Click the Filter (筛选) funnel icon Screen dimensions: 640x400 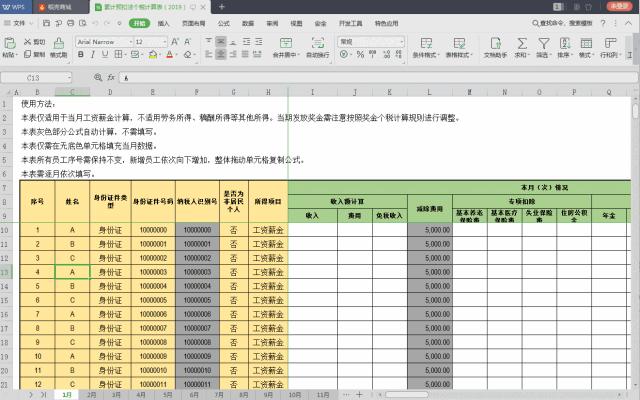(x=544, y=43)
